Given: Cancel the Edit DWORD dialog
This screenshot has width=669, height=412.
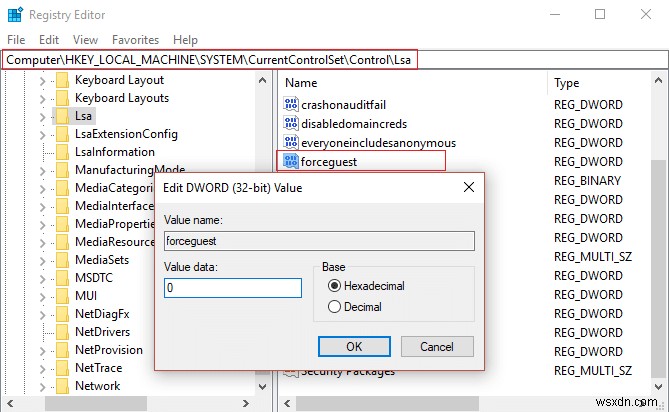Looking at the screenshot, I should tap(437, 346).
